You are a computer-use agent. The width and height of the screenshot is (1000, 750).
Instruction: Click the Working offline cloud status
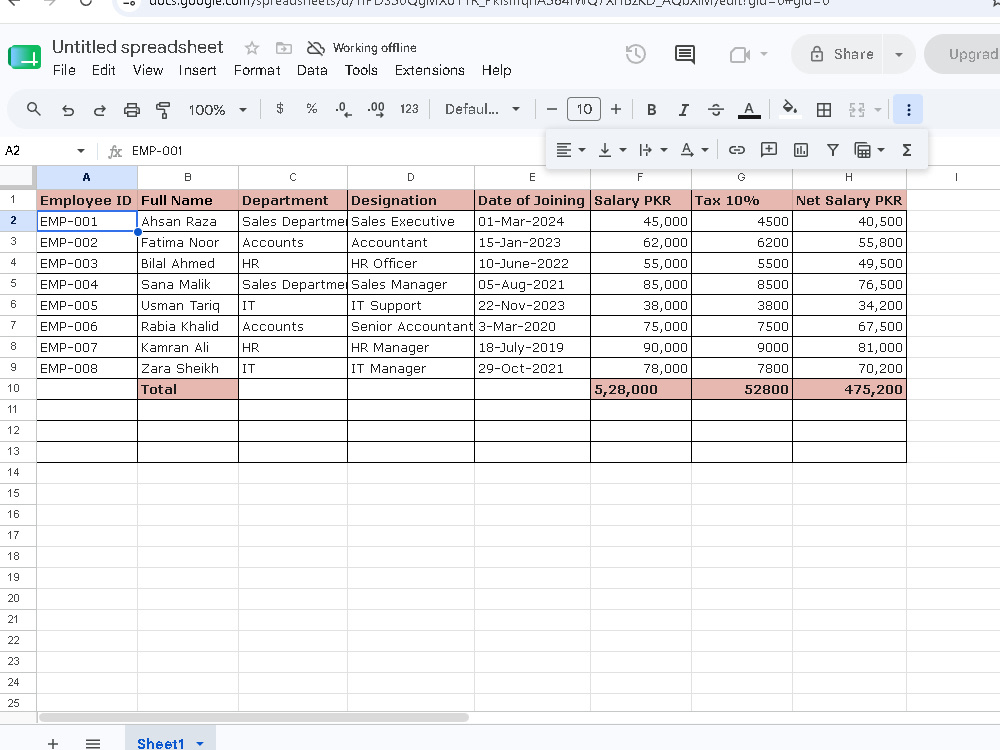362,48
